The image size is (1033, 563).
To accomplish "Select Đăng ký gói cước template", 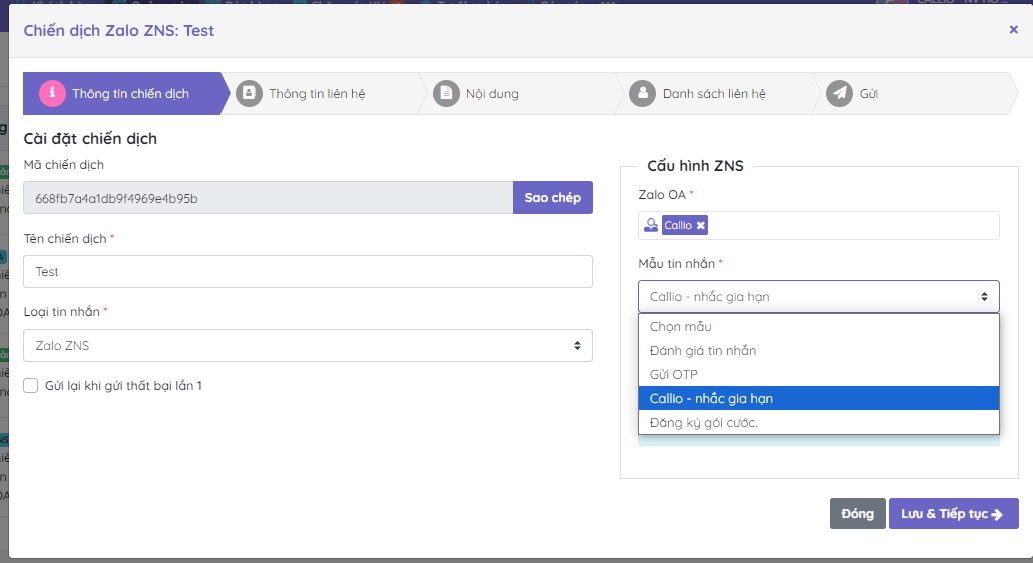I will point(818,422).
